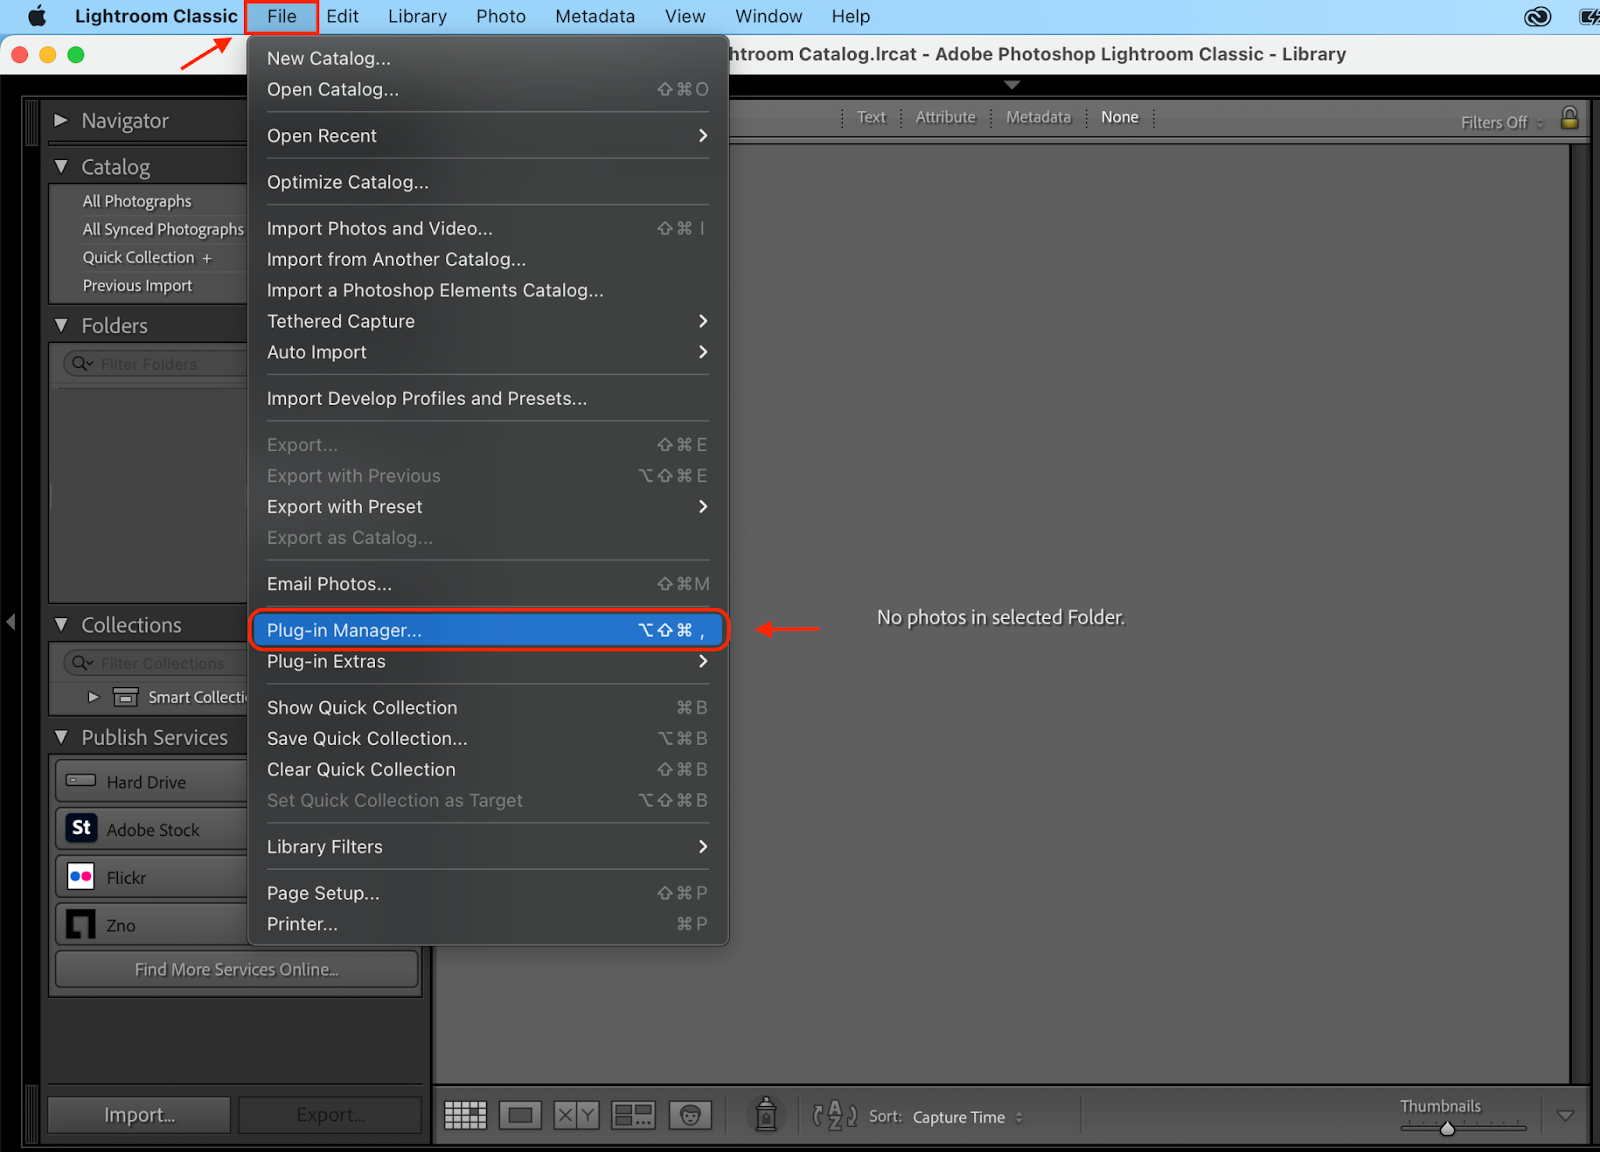Select All Photographs in Catalog
The width and height of the screenshot is (1600, 1152).
tap(137, 201)
